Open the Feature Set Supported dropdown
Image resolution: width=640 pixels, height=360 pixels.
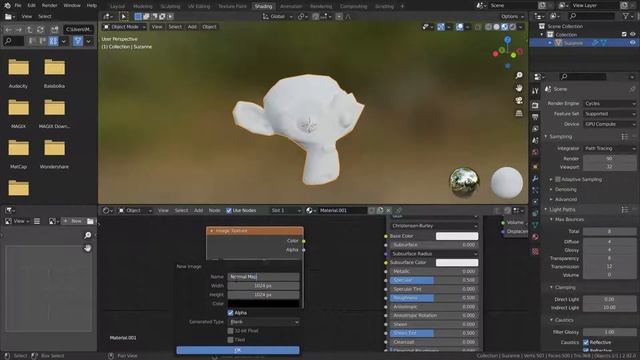[x=610, y=114]
